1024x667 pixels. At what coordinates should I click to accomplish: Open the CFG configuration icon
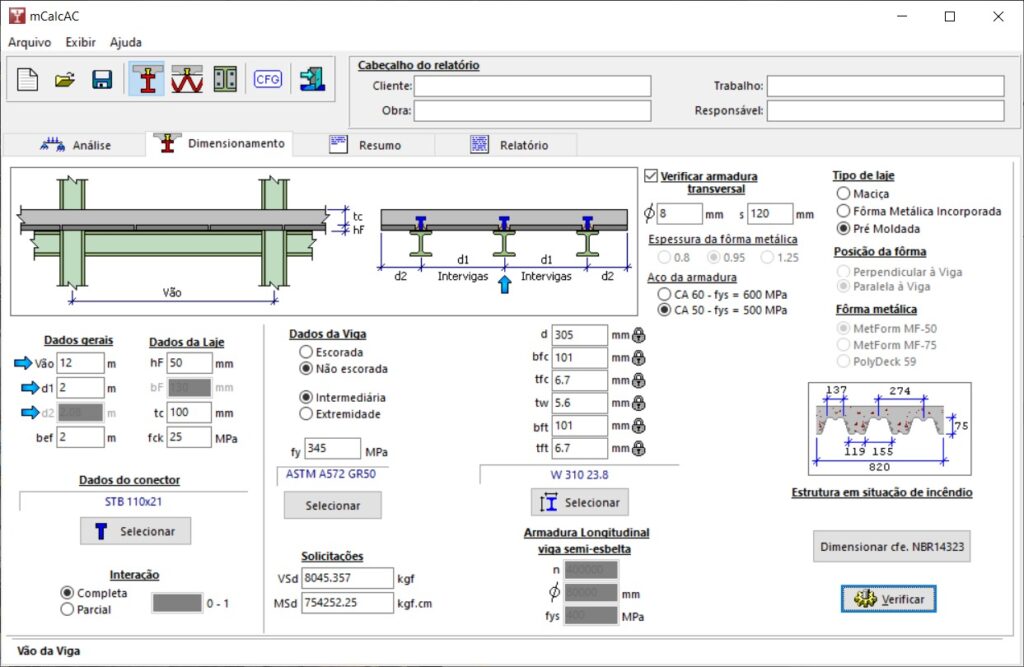pyautogui.click(x=268, y=80)
